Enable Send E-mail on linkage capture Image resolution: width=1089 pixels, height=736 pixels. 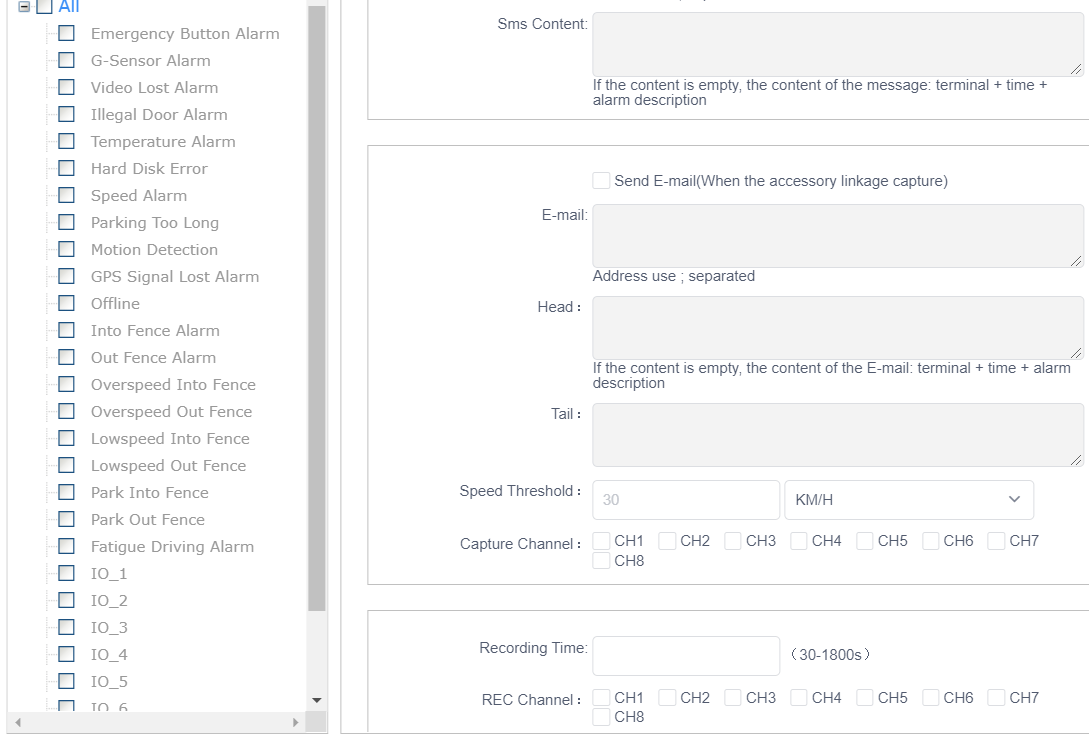601,181
